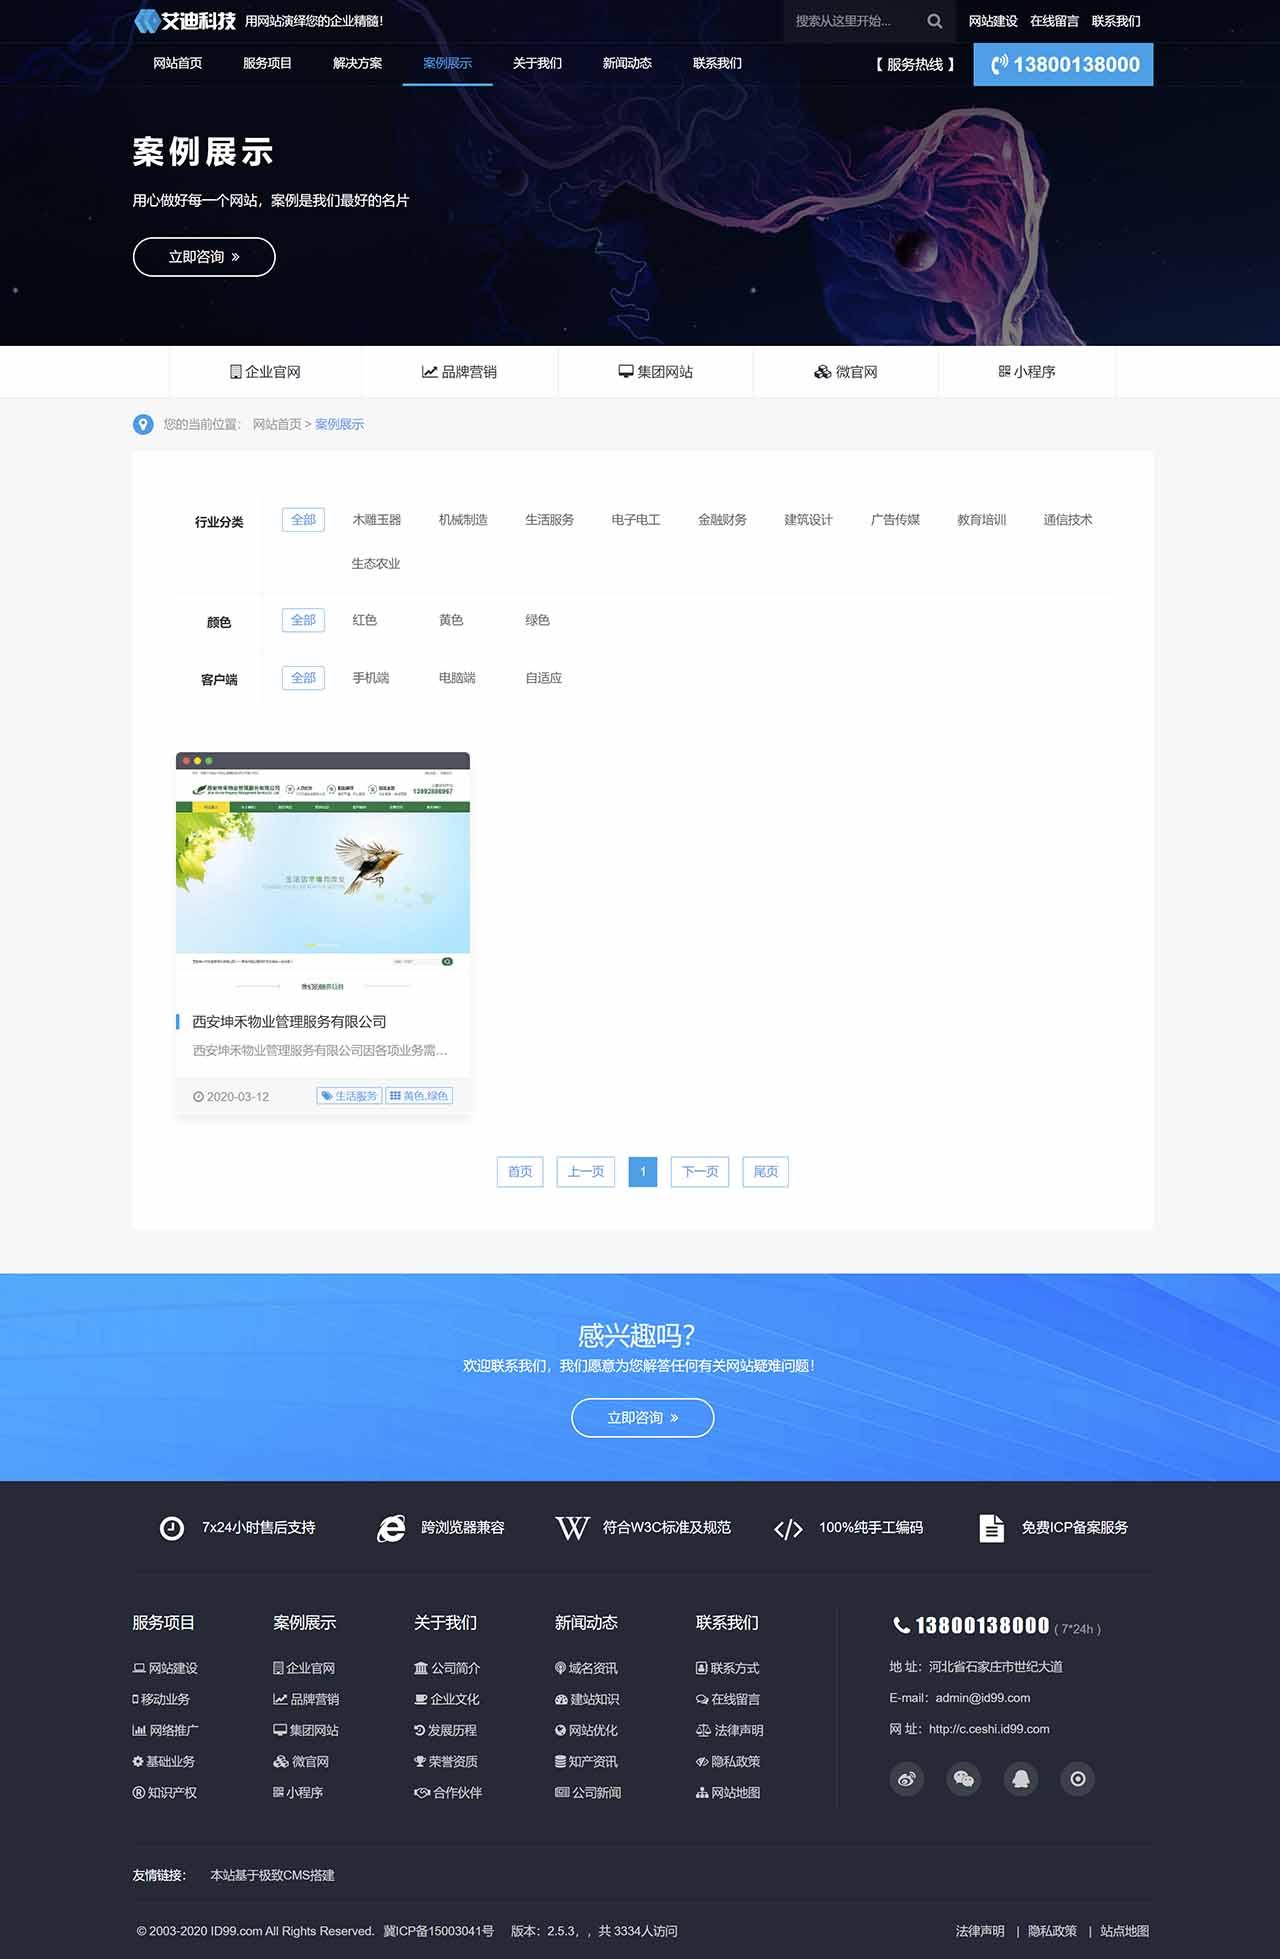The image size is (1280, 1959).
Task: Select 手机端 client filter
Action: [370, 678]
